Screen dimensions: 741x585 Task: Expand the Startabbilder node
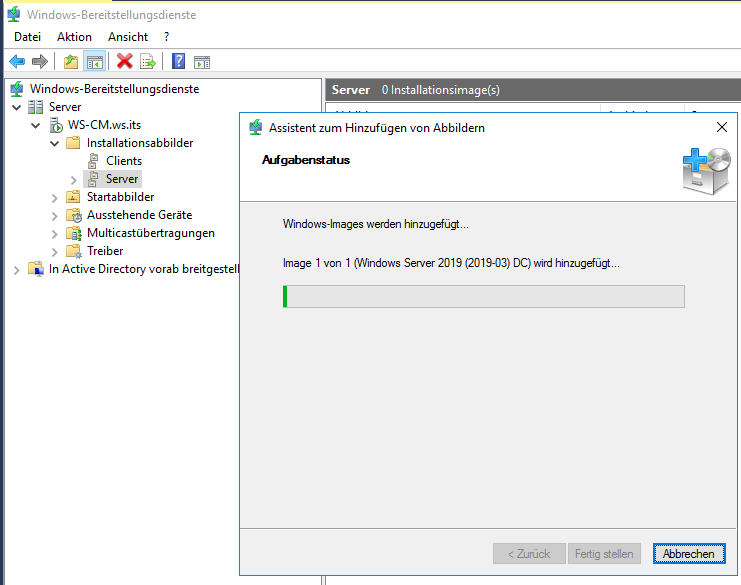[54, 198]
